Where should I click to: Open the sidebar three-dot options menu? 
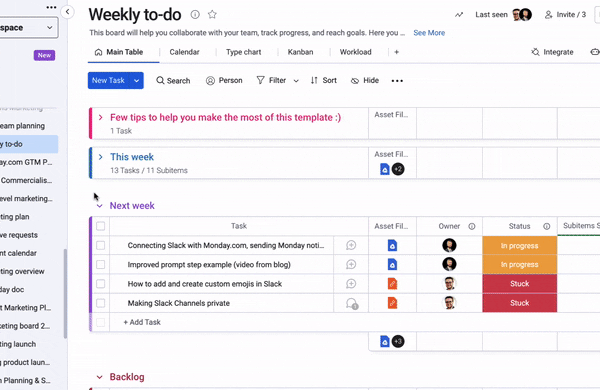(51, 7)
